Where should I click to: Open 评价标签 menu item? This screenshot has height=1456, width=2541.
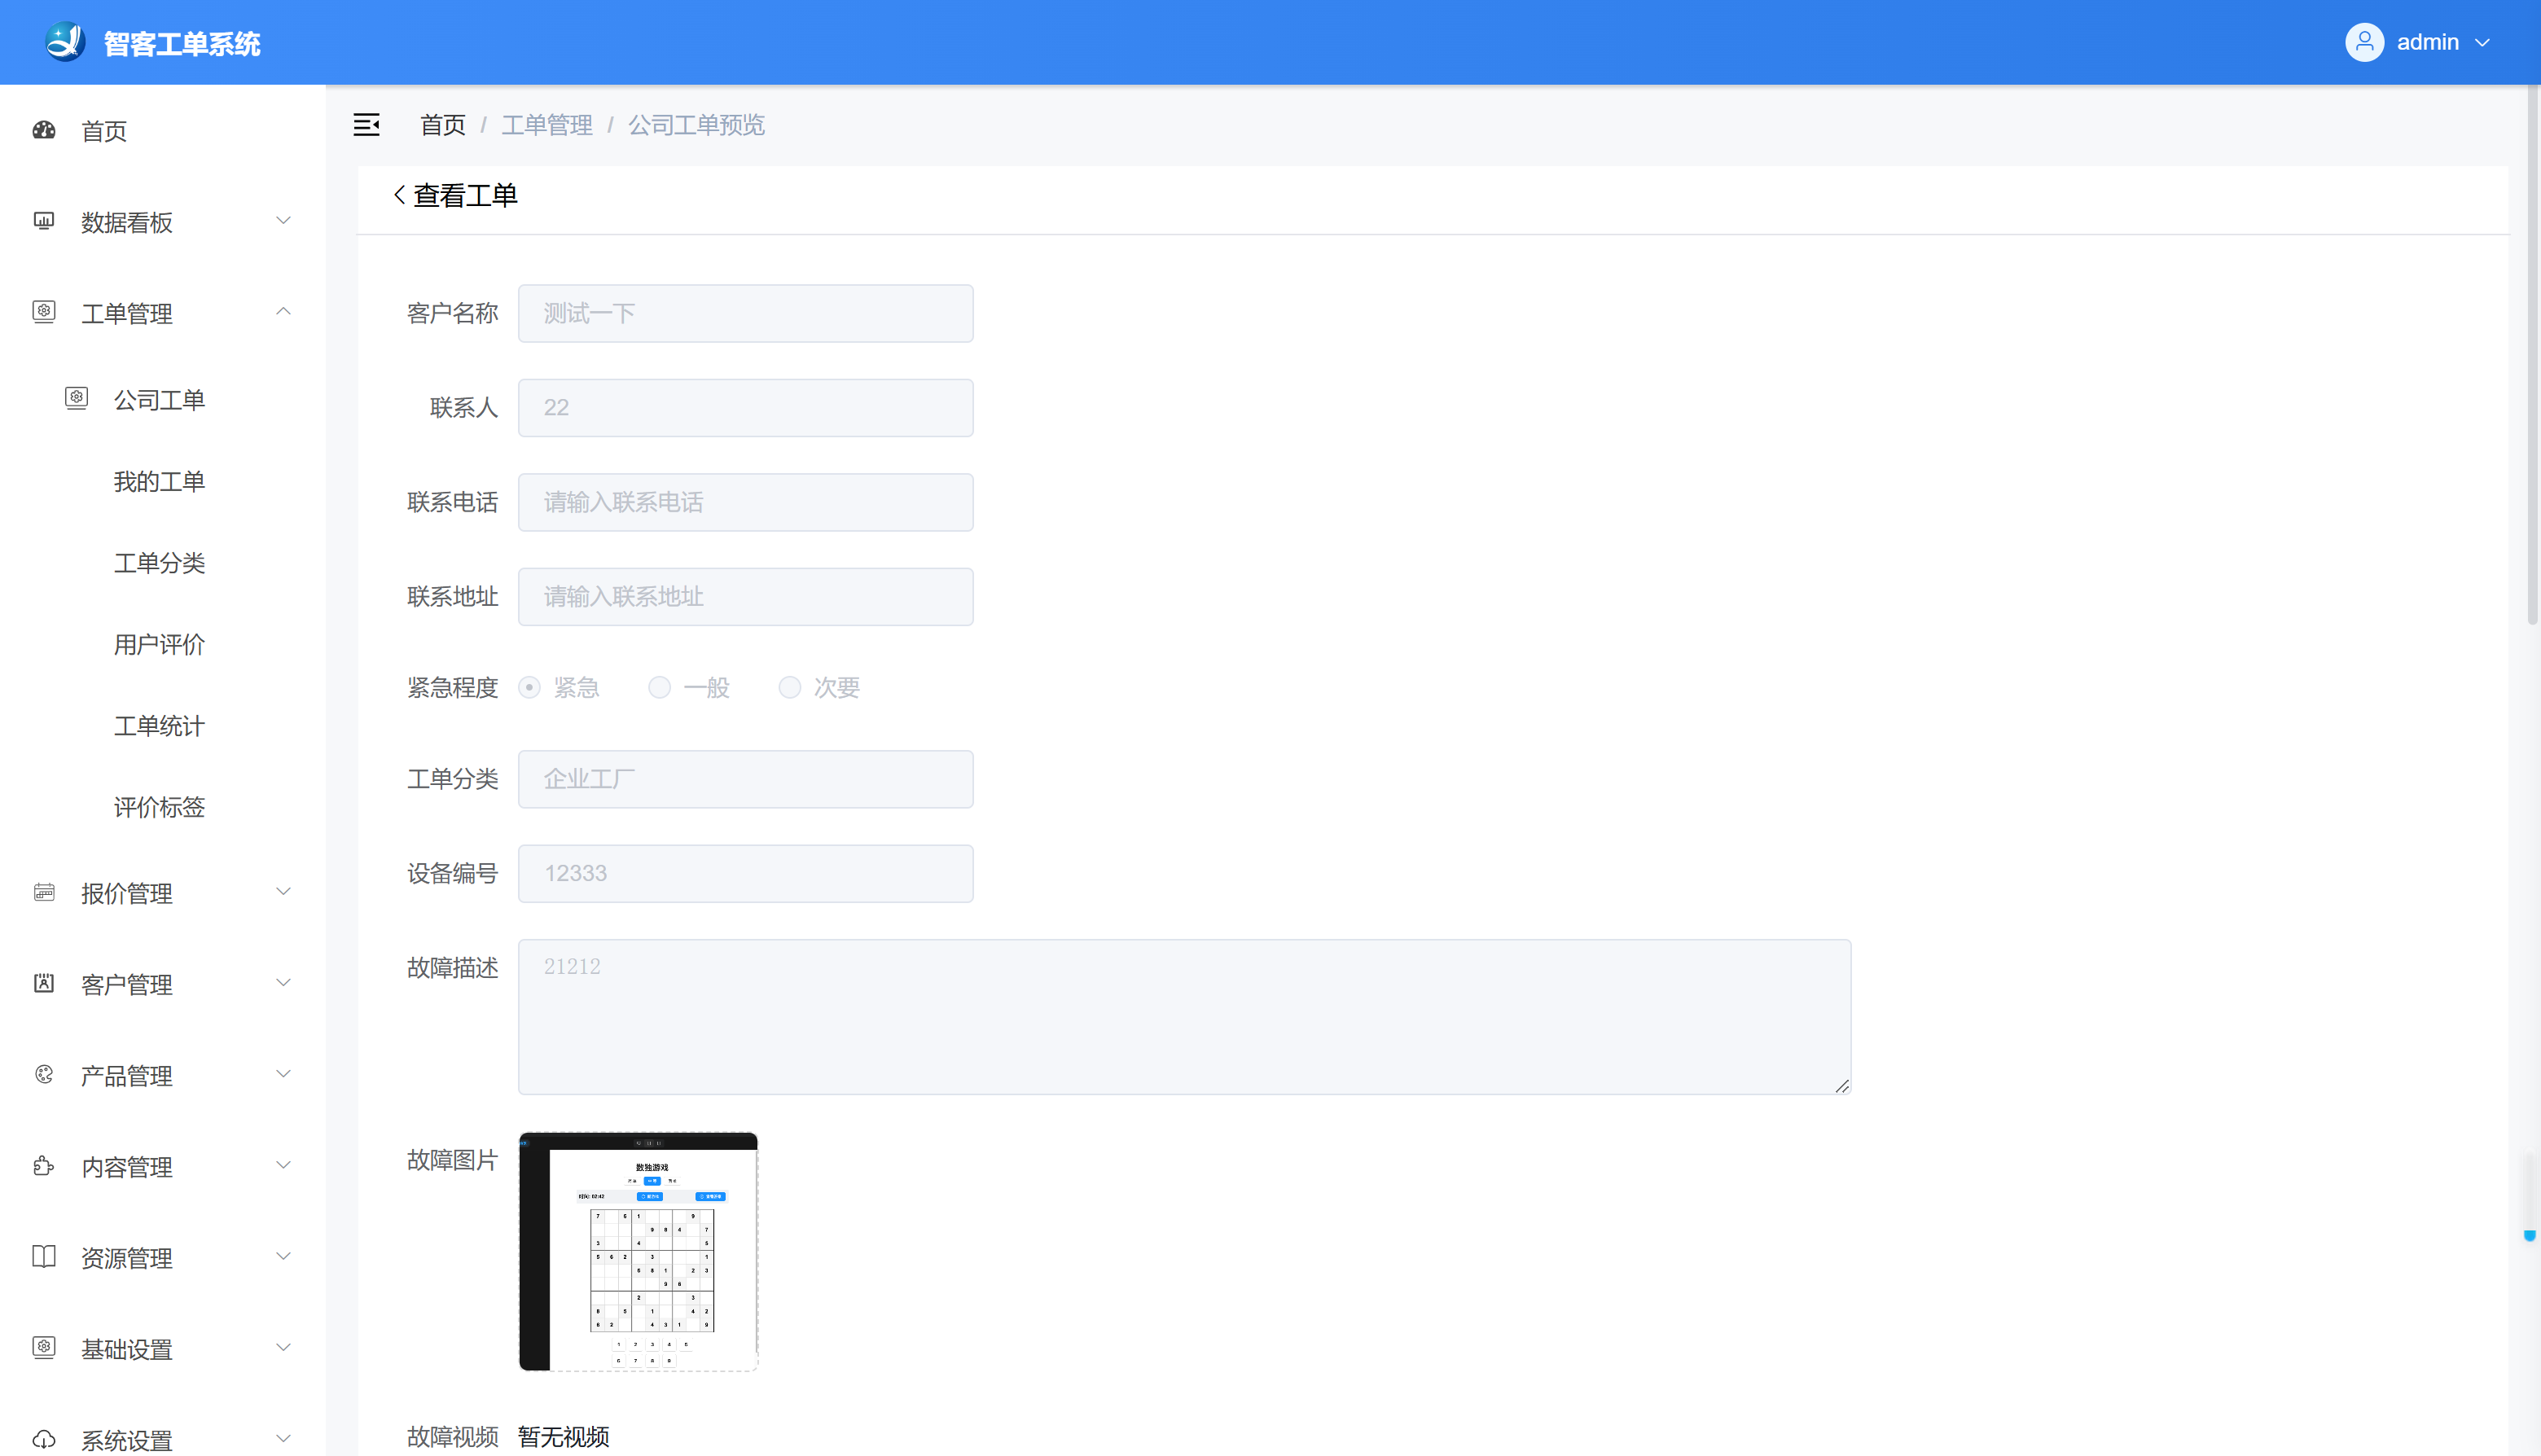[x=159, y=807]
